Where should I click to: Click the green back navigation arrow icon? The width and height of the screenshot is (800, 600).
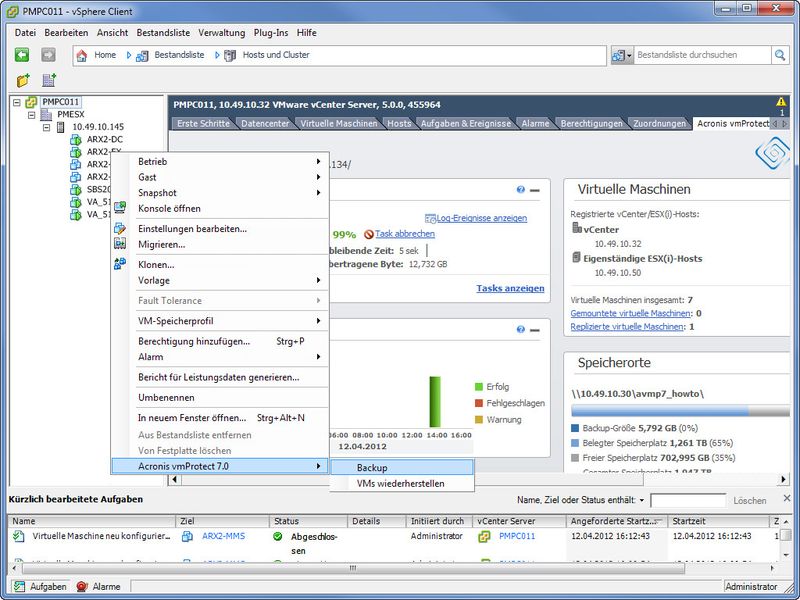click(x=21, y=55)
